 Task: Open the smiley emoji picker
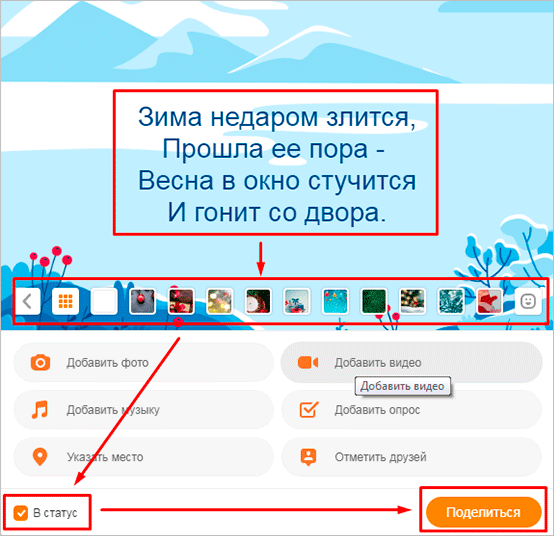[x=528, y=301]
